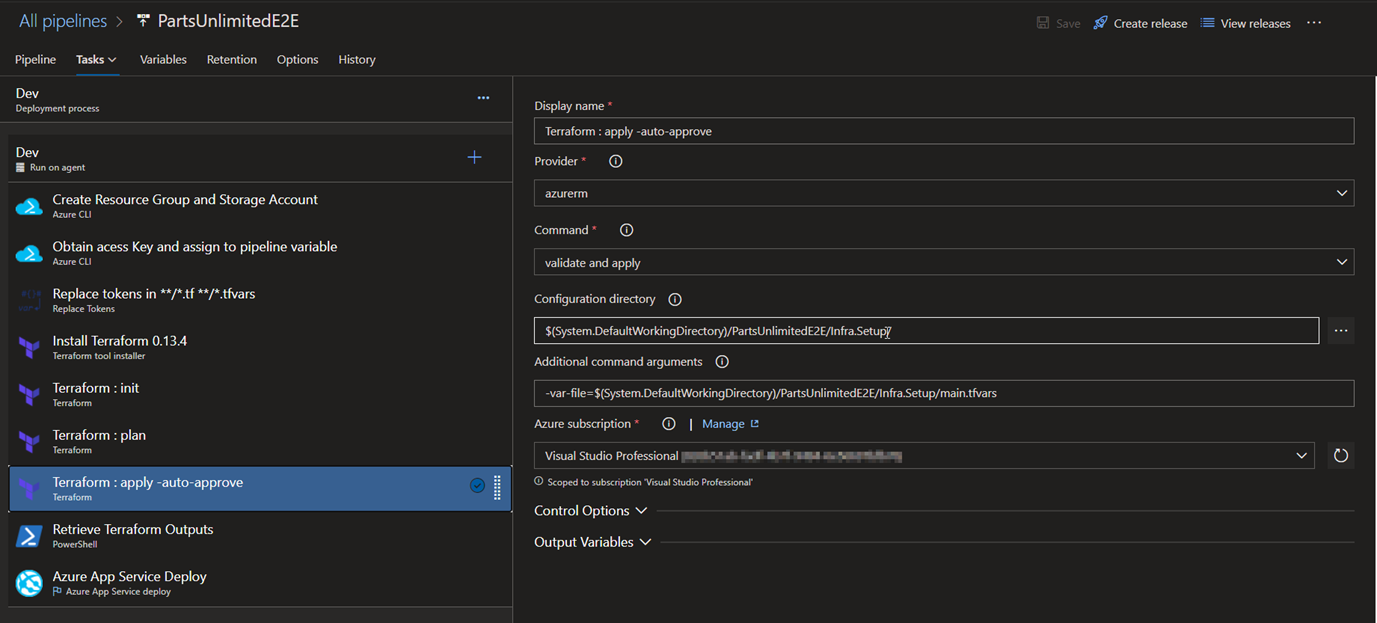Select Create Resource Group and Storage Account task
Image resolution: width=1377 pixels, height=623 pixels.
(x=260, y=206)
